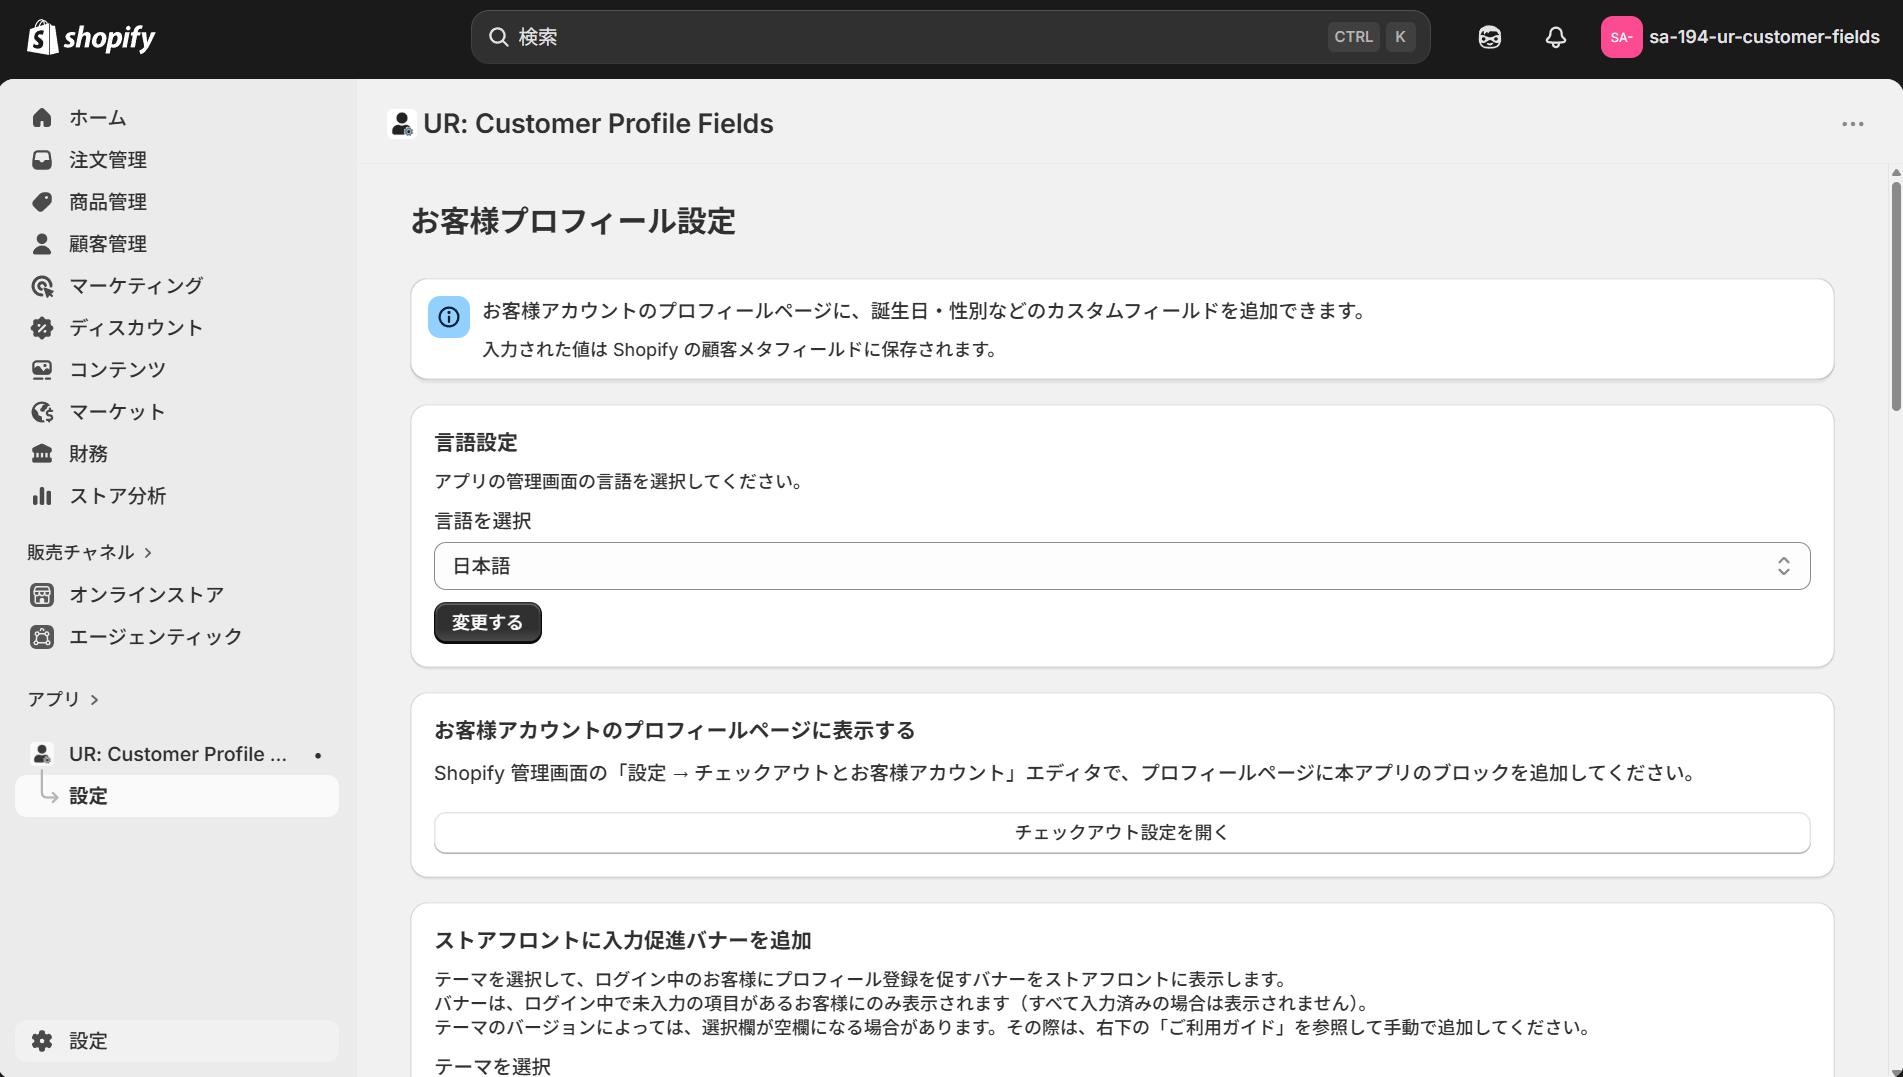Click the 変更する button

point(487,623)
